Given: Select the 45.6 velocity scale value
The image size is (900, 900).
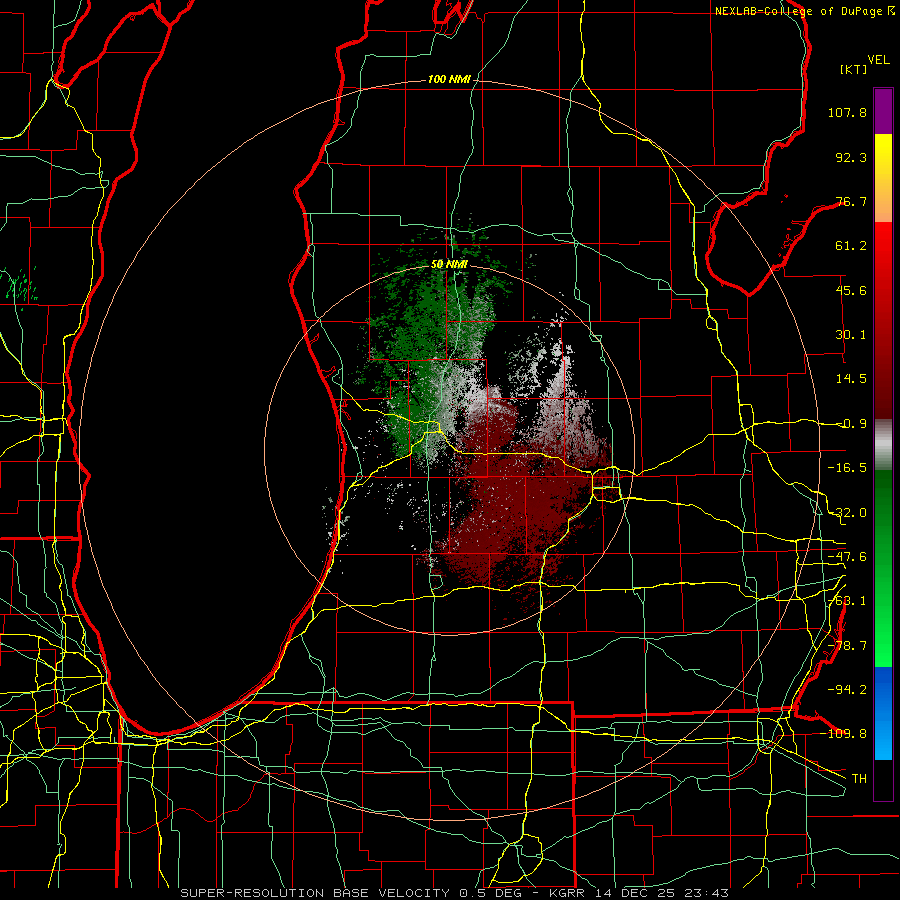Looking at the screenshot, I should click(851, 290).
